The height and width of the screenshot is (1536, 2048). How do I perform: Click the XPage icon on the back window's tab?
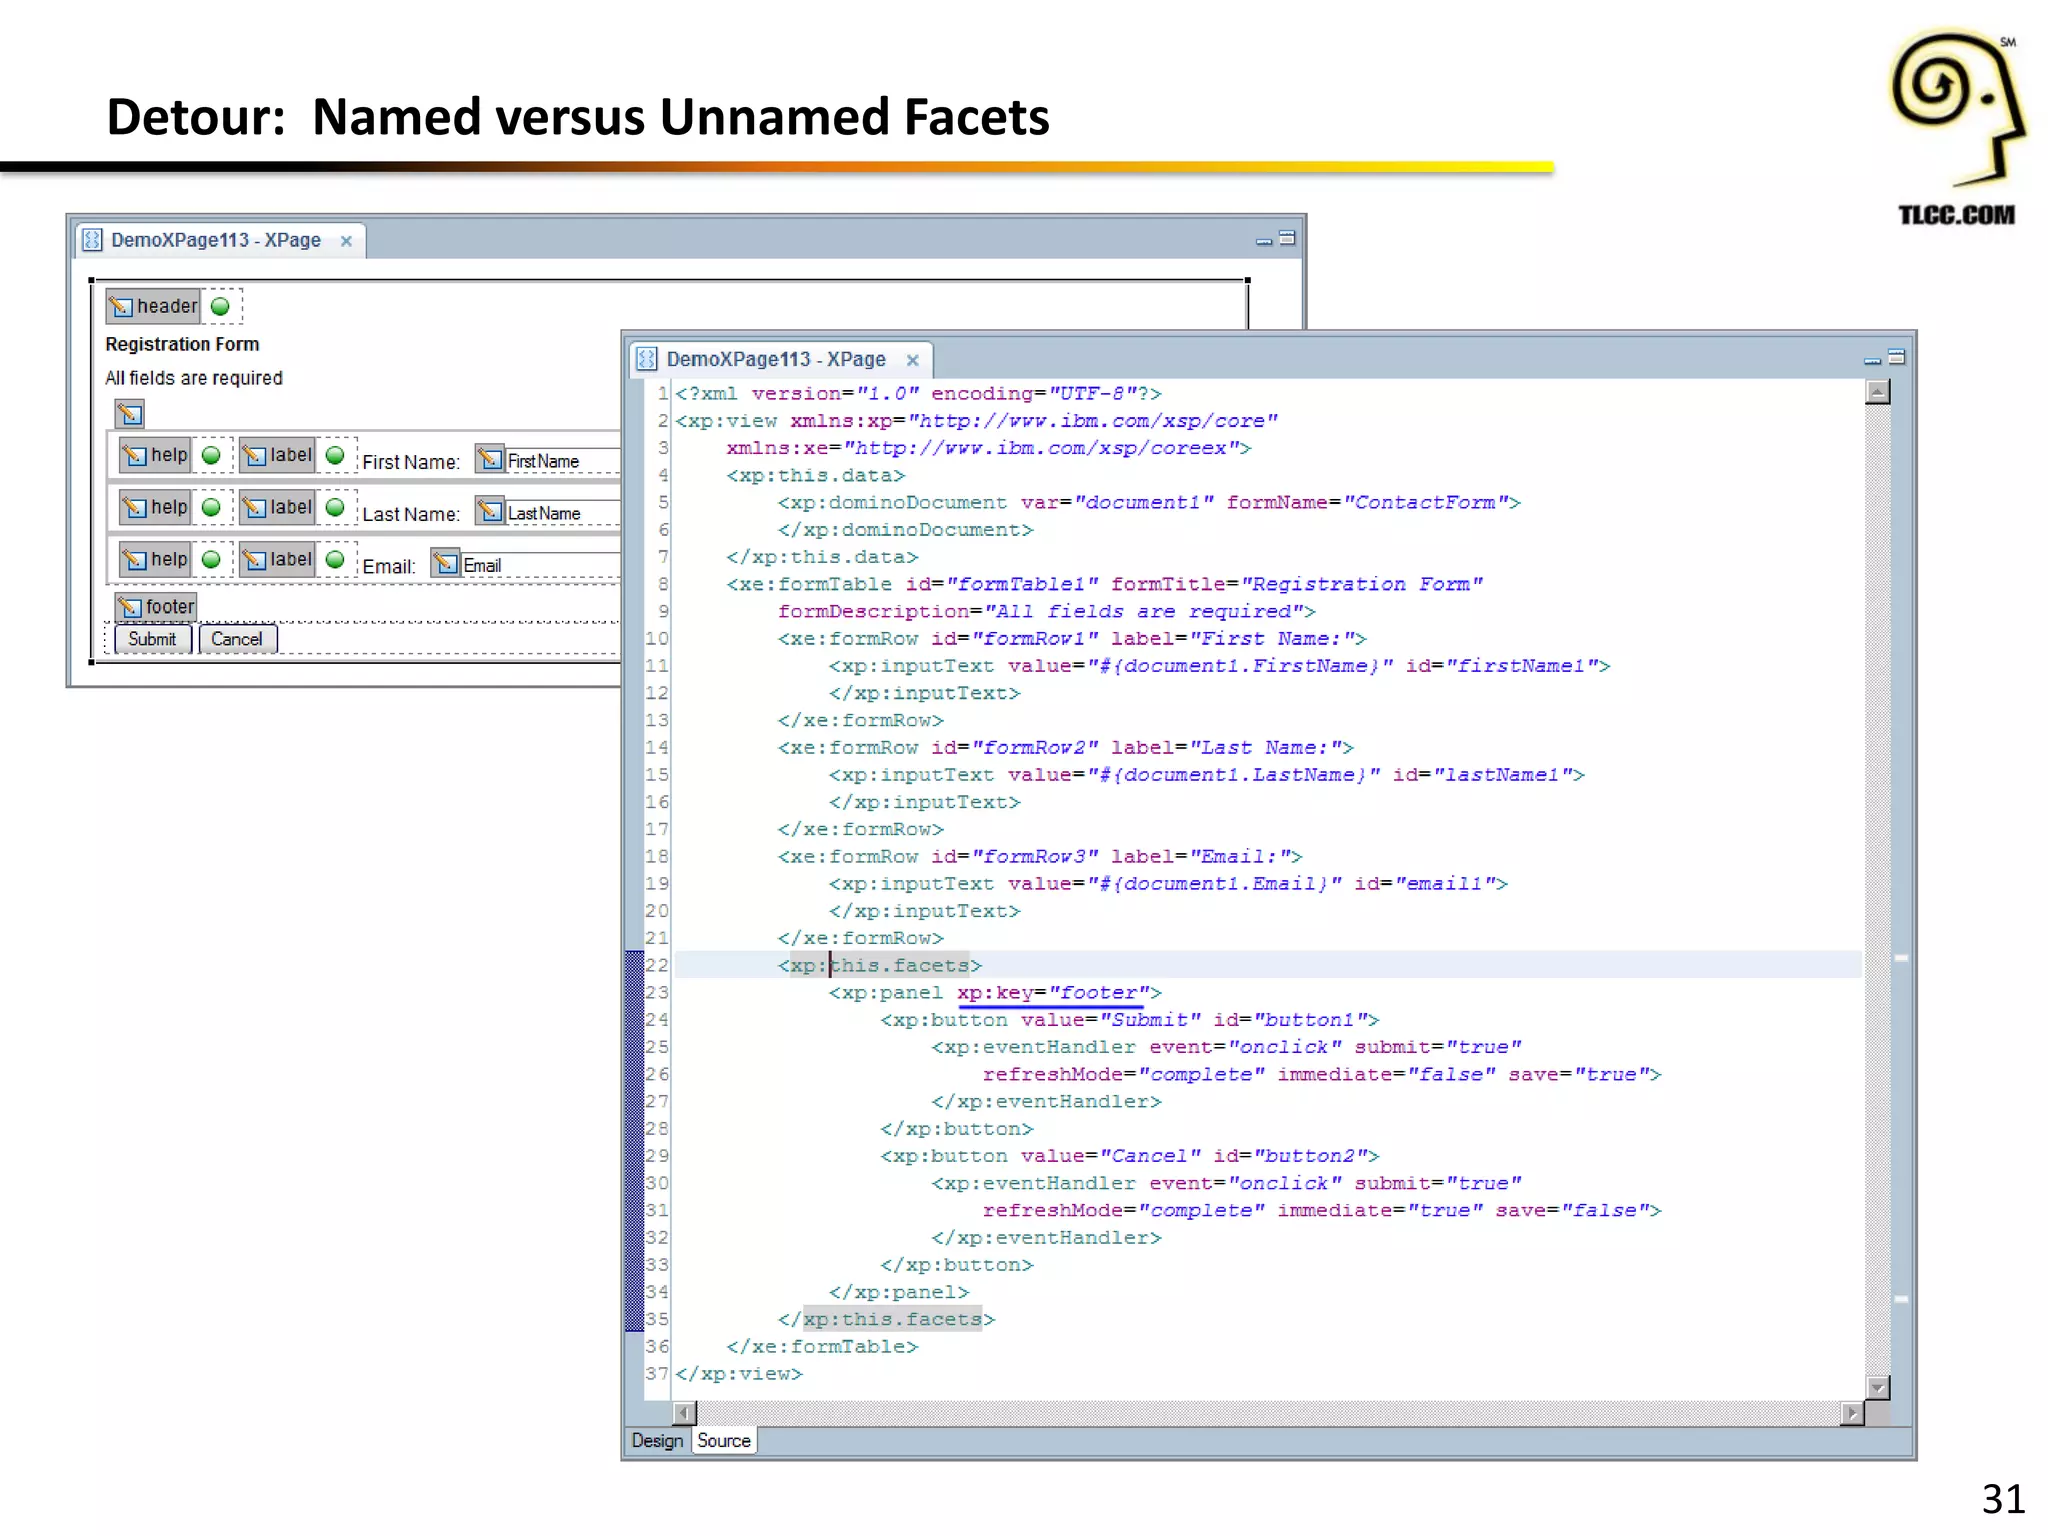click(92, 240)
